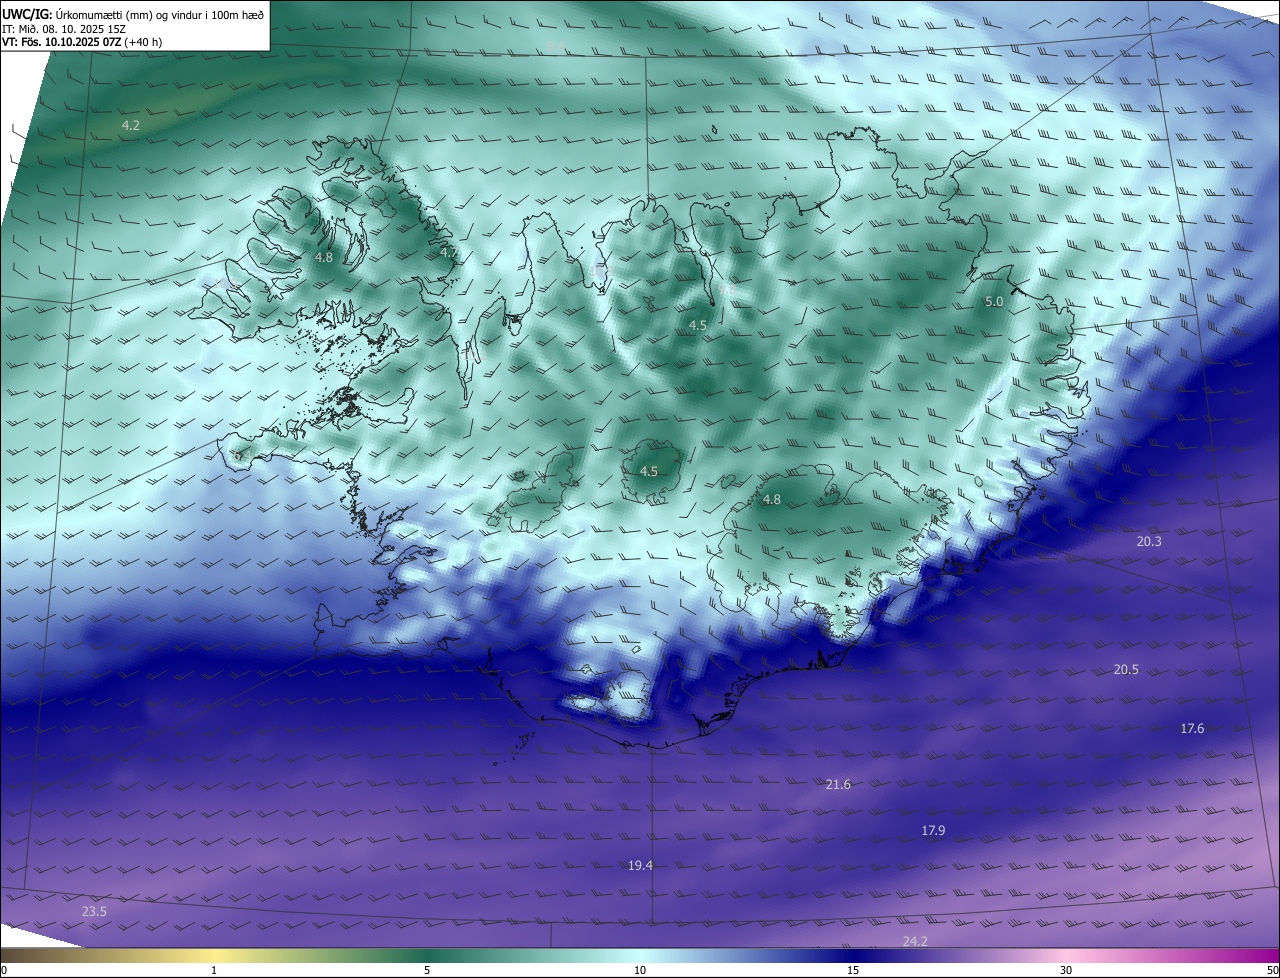Select the 4.7 value label
The height and width of the screenshot is (978, 1280).
coord(449,253)
